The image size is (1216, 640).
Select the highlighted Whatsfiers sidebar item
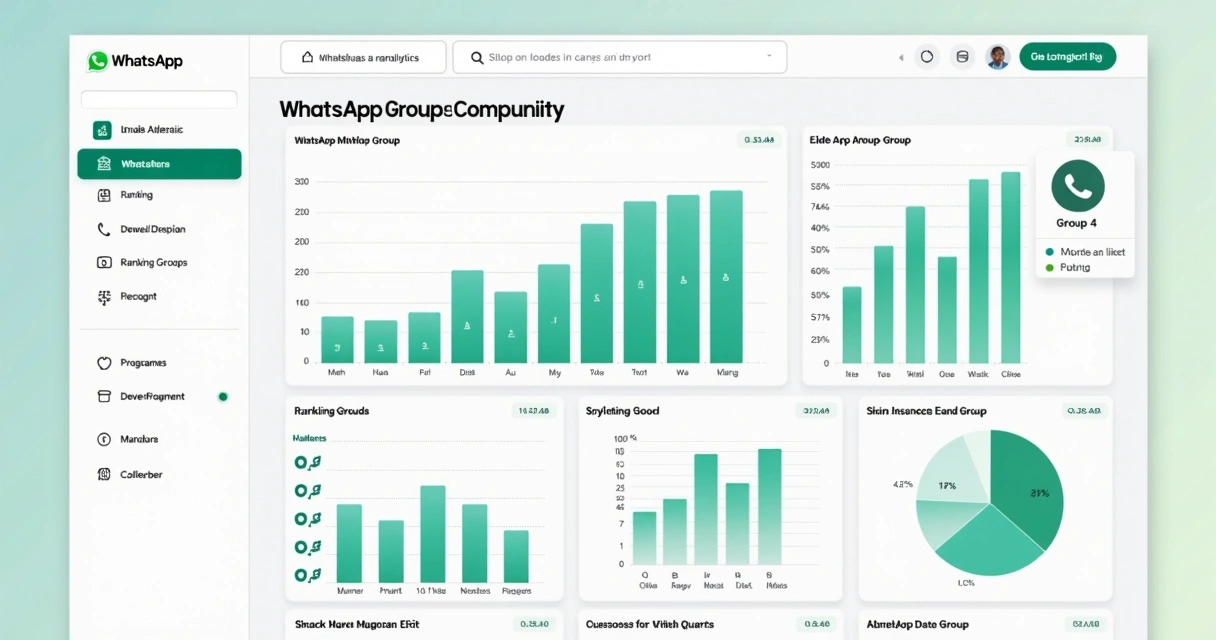(159, 164)
